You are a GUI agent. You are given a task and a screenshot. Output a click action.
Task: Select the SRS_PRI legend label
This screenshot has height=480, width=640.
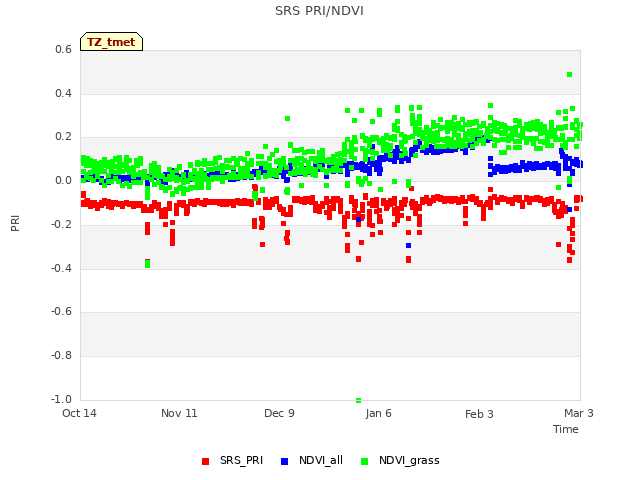click(x=241, y=460)
